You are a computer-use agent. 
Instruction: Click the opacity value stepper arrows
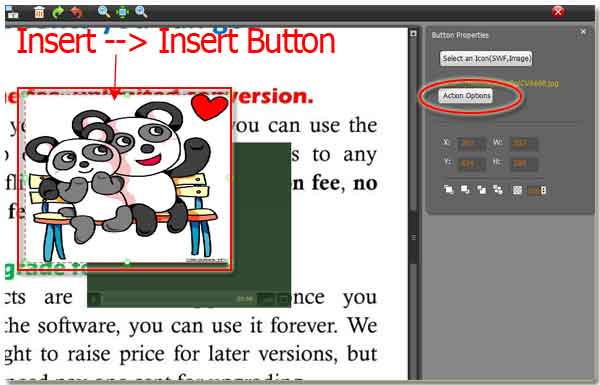(x=544, y=190)
